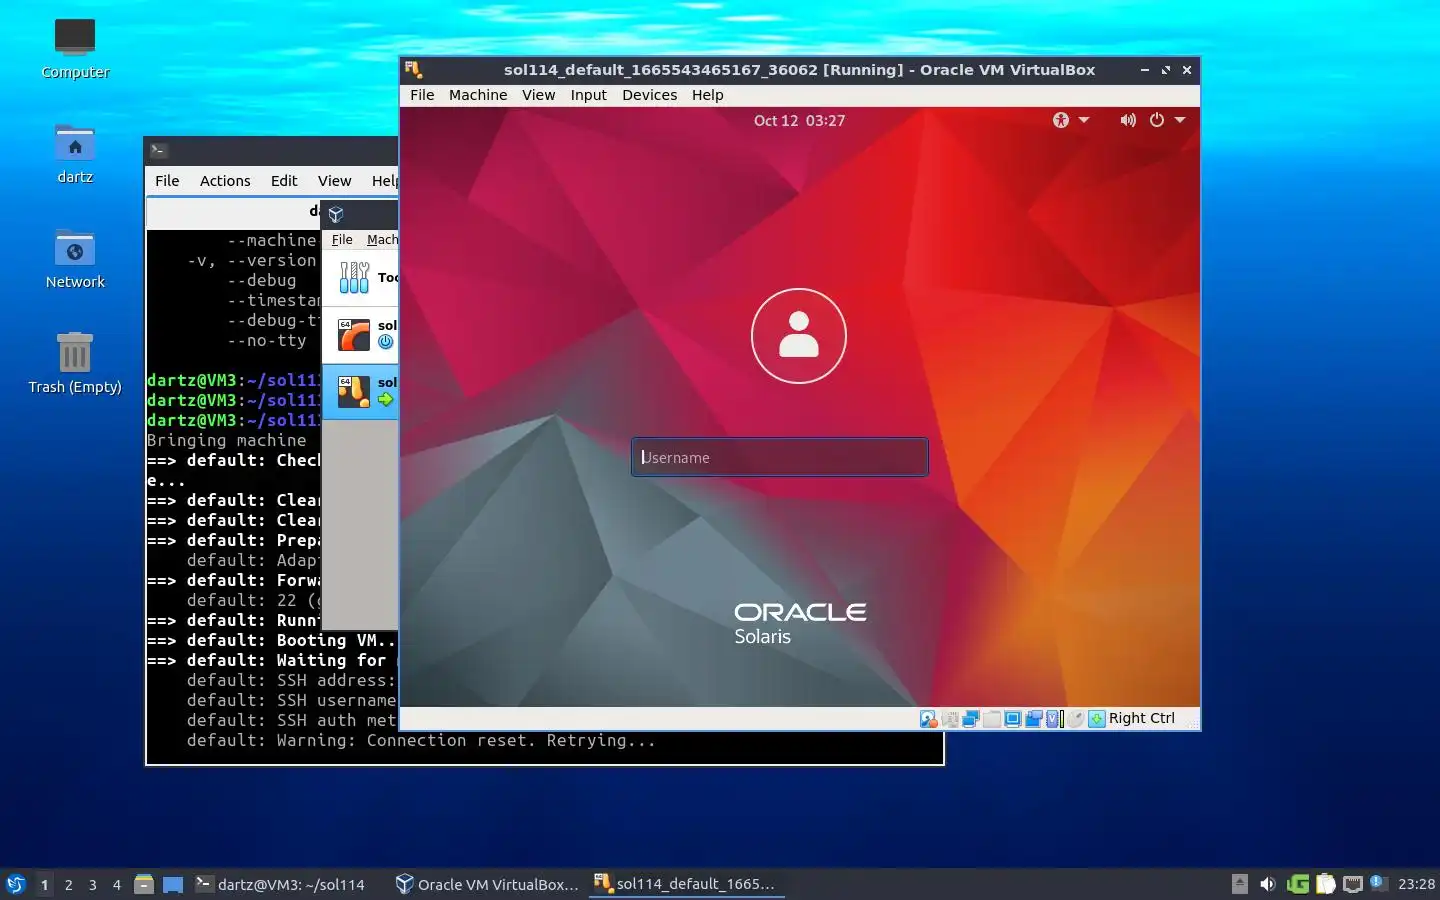The width and height of the screenshot is (1440, 900).
Task: Click the green update tray icon
Action: (x=1298, y=884)
